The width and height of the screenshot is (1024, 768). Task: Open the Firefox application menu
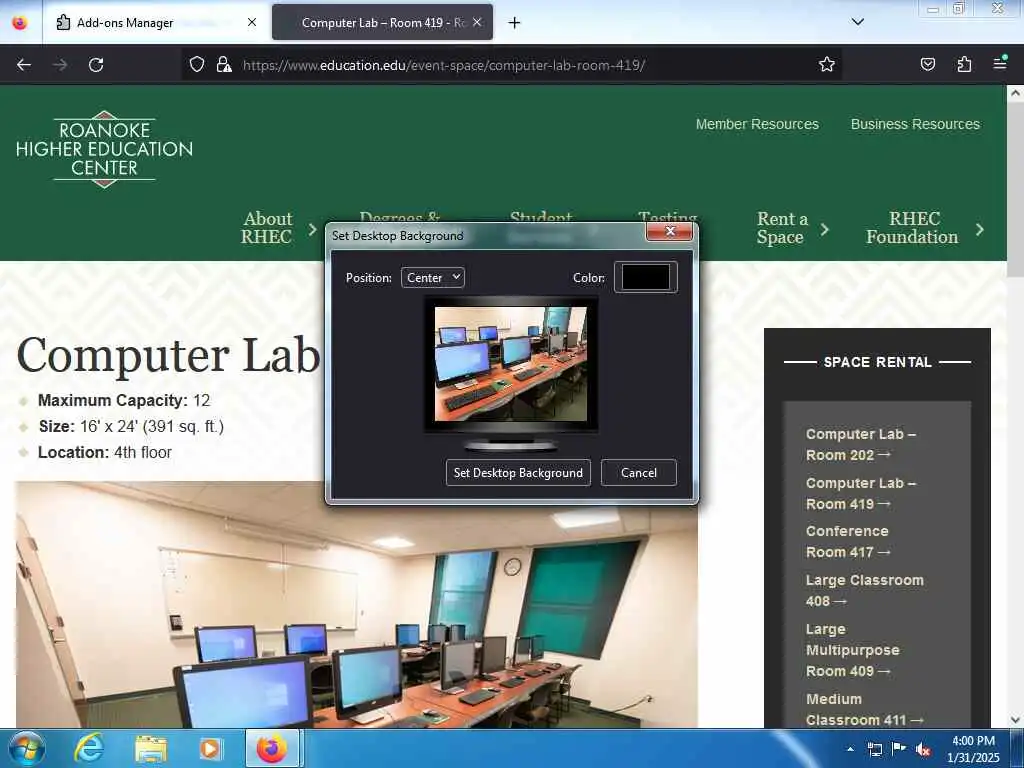(1000, 63)
